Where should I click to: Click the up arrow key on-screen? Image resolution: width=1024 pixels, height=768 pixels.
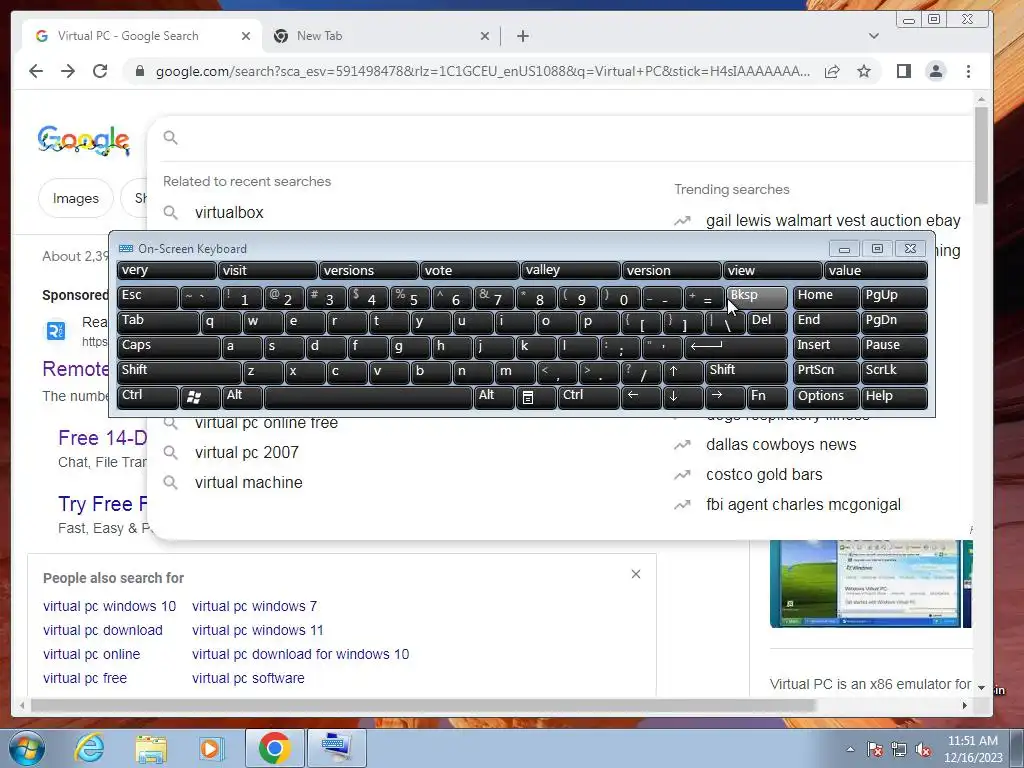pos(683,372)
